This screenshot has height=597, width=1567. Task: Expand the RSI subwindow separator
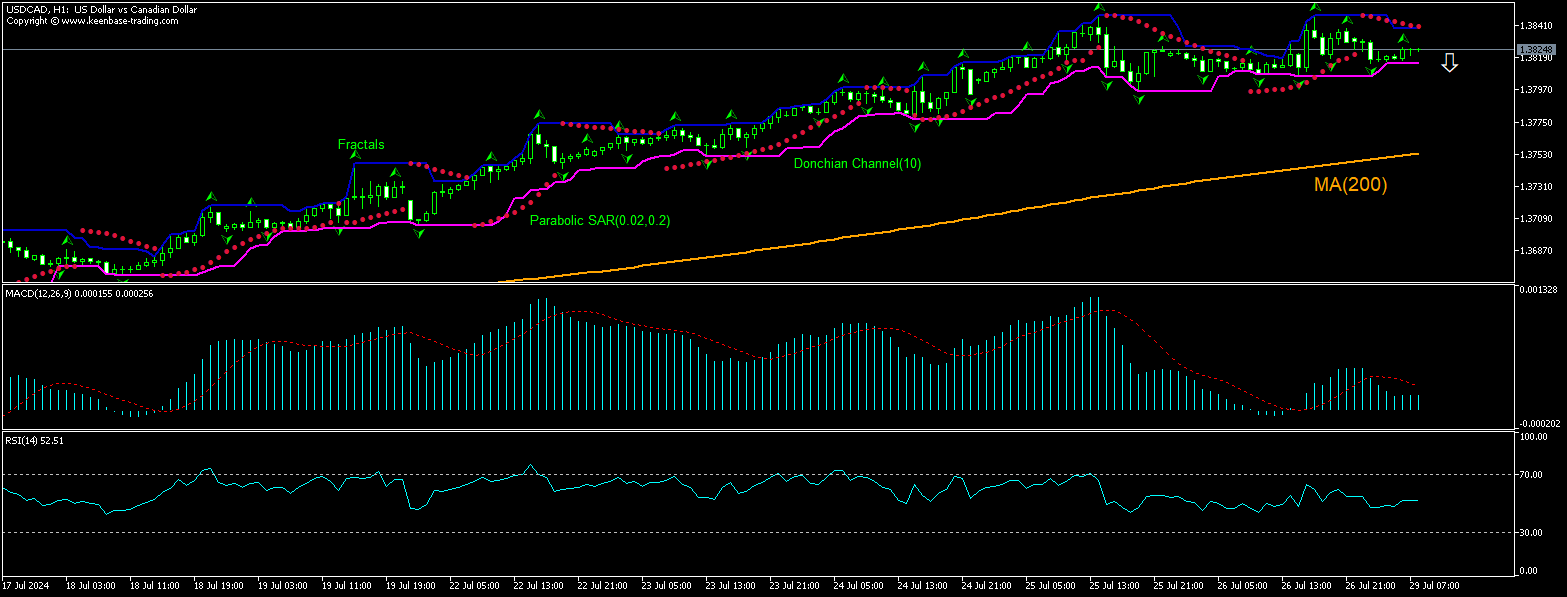[700, 430]
